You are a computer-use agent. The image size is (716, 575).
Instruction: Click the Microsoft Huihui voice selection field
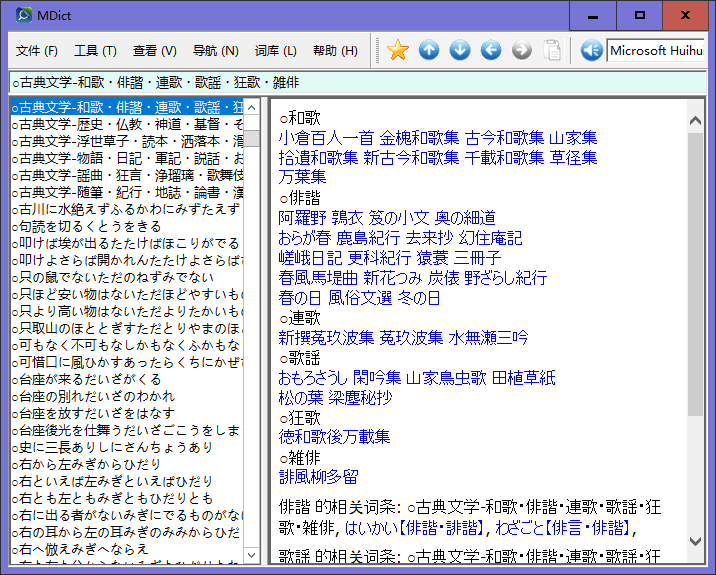[x=655, y=50]
